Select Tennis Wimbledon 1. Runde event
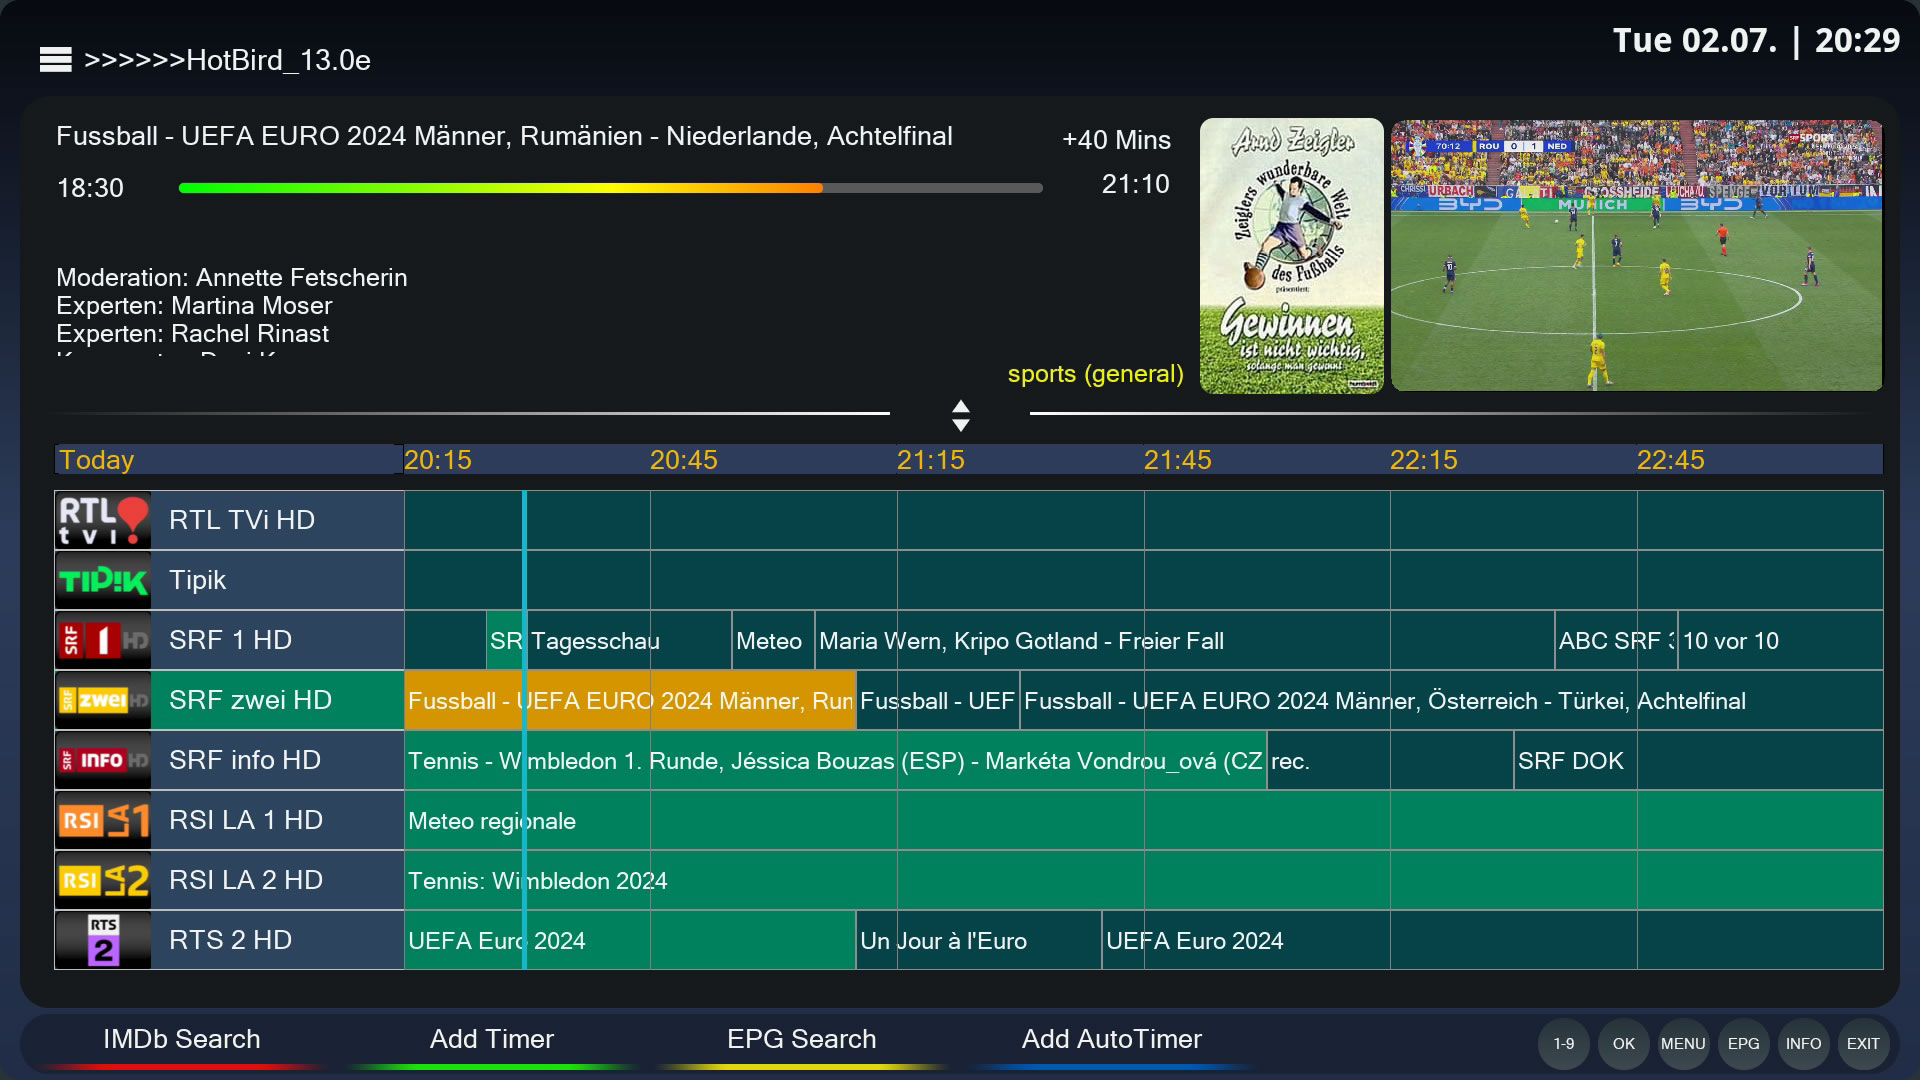The height and width of the screenshot is (1080, 1920). [x=835, y=761]
